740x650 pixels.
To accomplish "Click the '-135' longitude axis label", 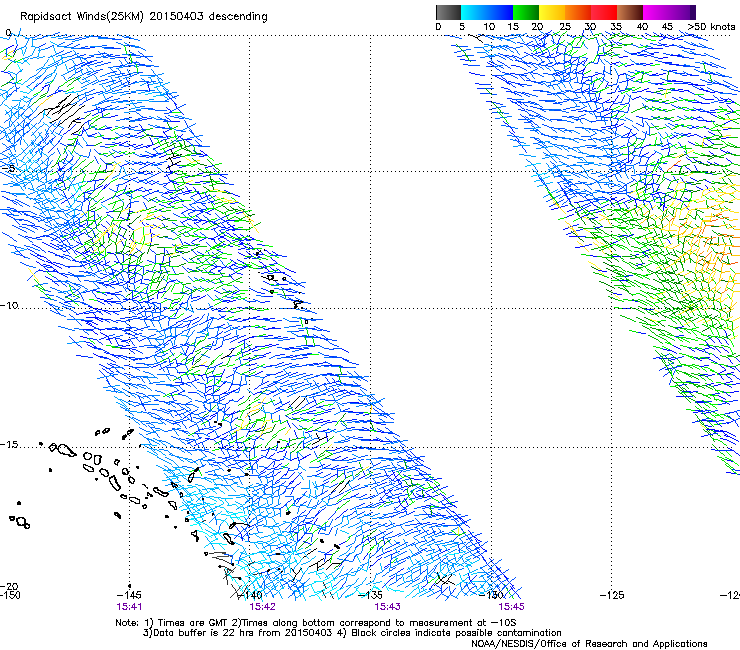I will pos(370,595).
